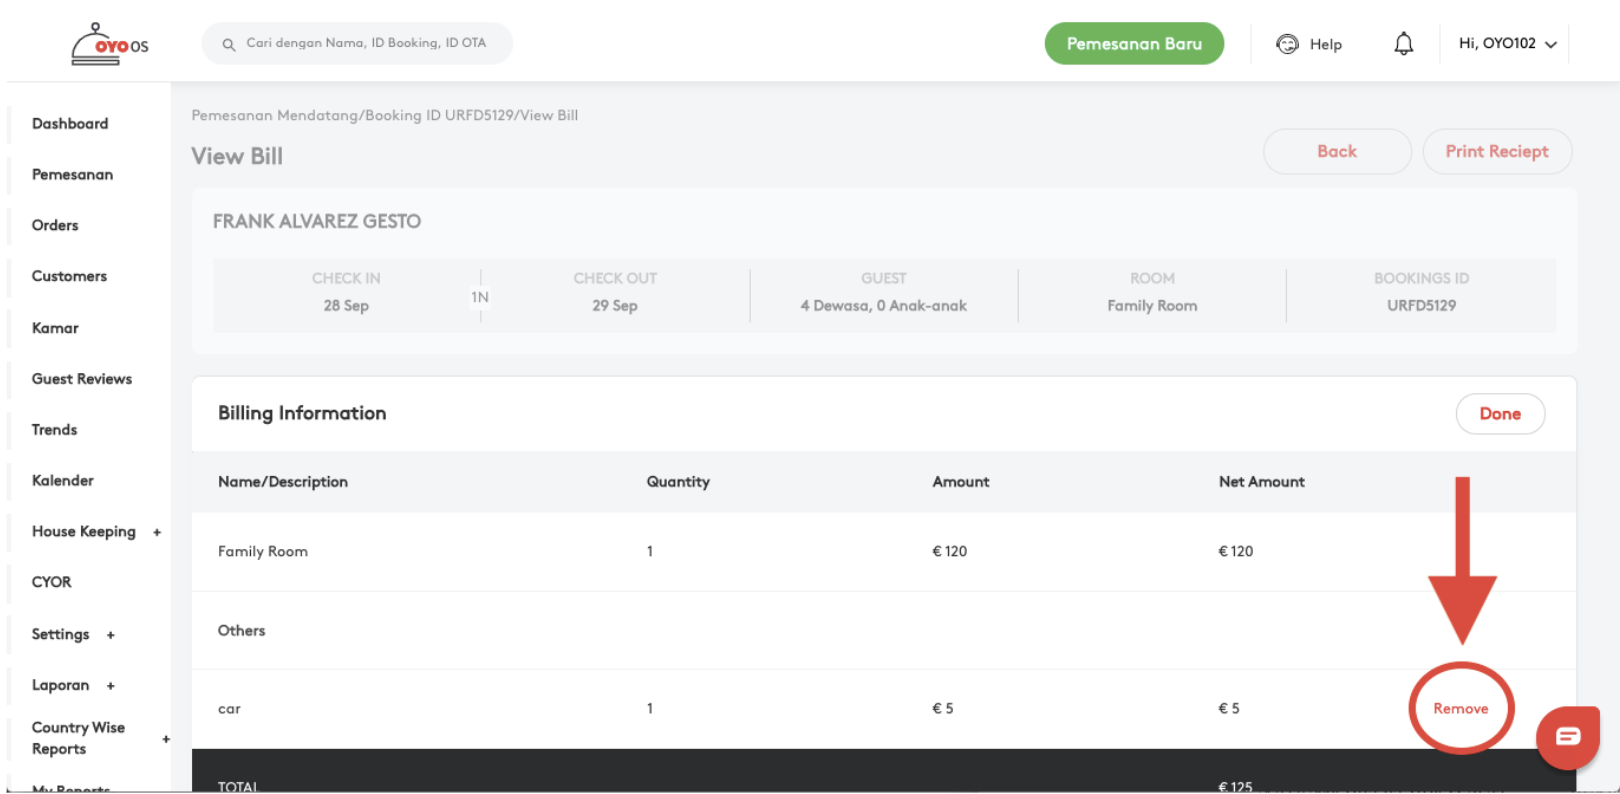Click the search magnifier icon
Image resolution: width=1620 pixels, height=794 pixels.
click(228, 44)
